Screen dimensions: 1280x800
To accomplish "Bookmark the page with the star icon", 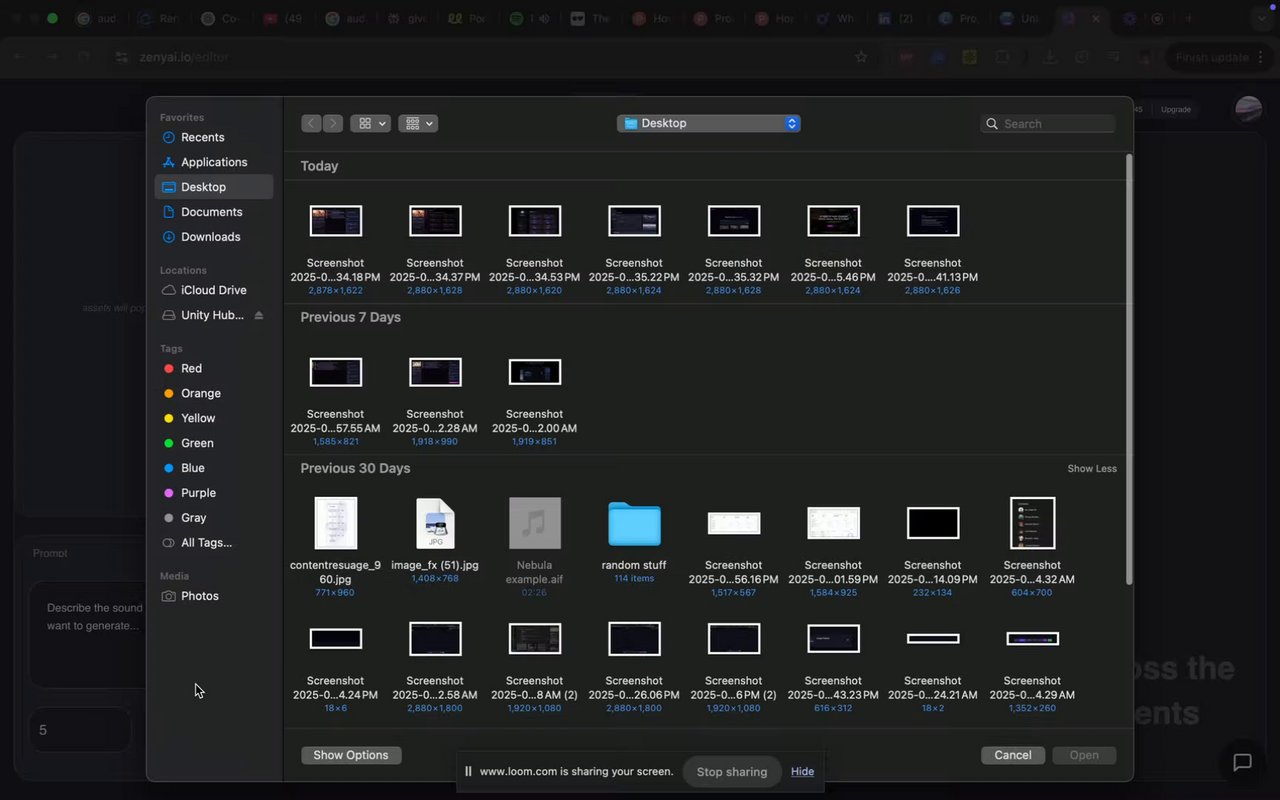I will (x=861, y=57).
